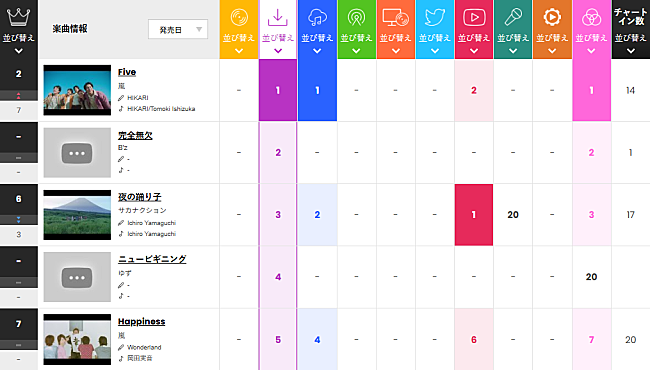Image resolution: width=650 pixels, height=370 pixels.
Task: Click music note icon beside HIKARI/Tomoki Ishizuka
Action: (x=121, y=109)
